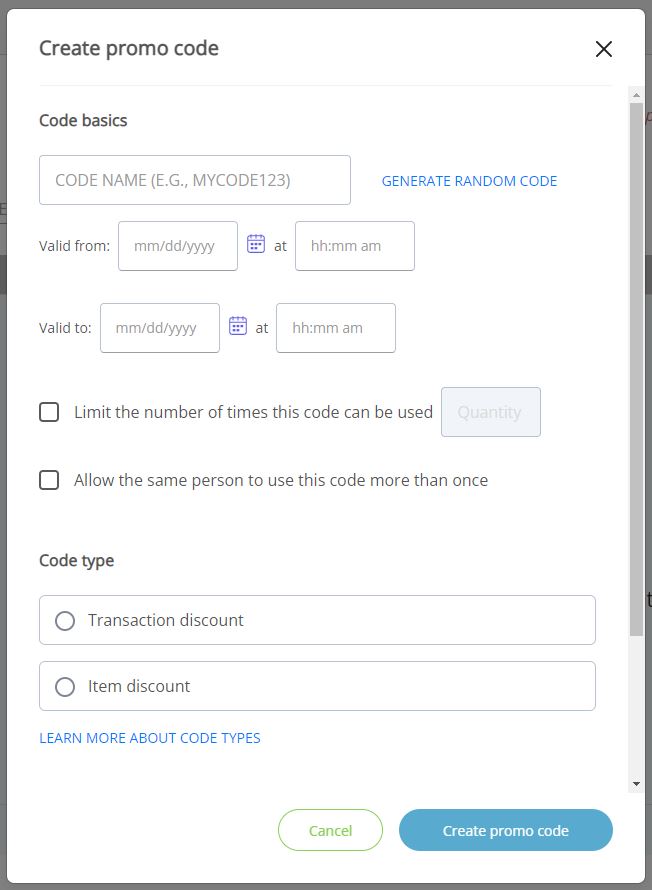Image resolution: width=652 pixels, height=890 pixels.
Task: Choose Item discount as the code type
Action: pos(65,686)
